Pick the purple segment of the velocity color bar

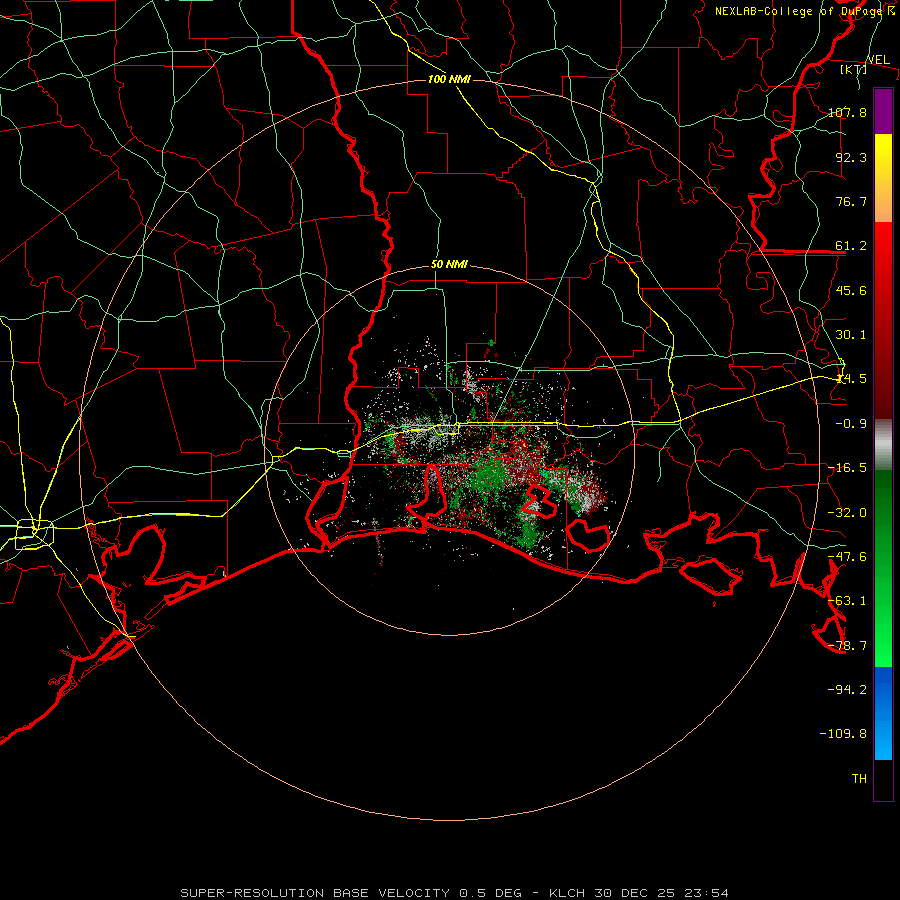coord(883,111)
